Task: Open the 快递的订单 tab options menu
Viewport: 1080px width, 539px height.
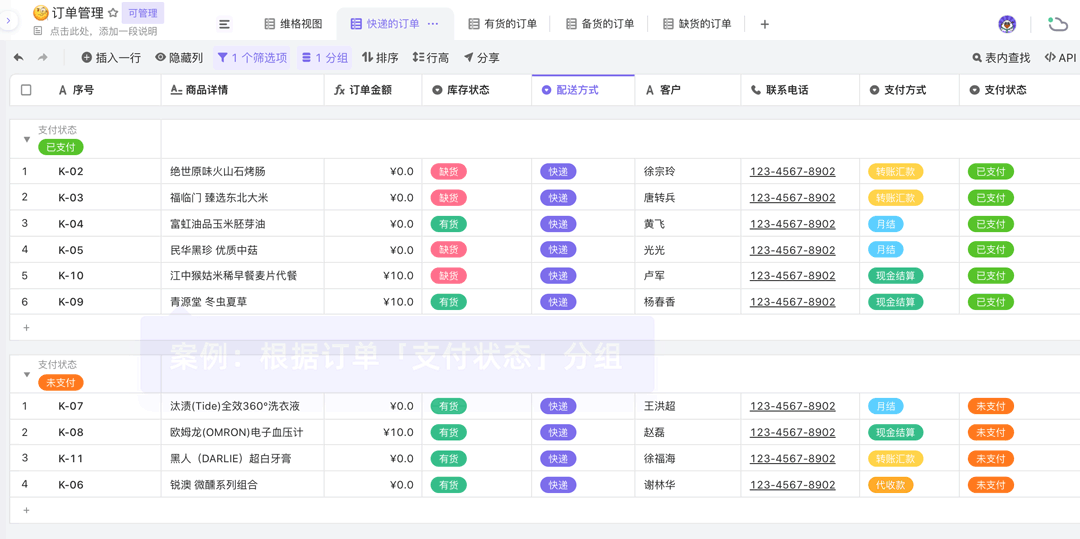Action: click(433, 23)
